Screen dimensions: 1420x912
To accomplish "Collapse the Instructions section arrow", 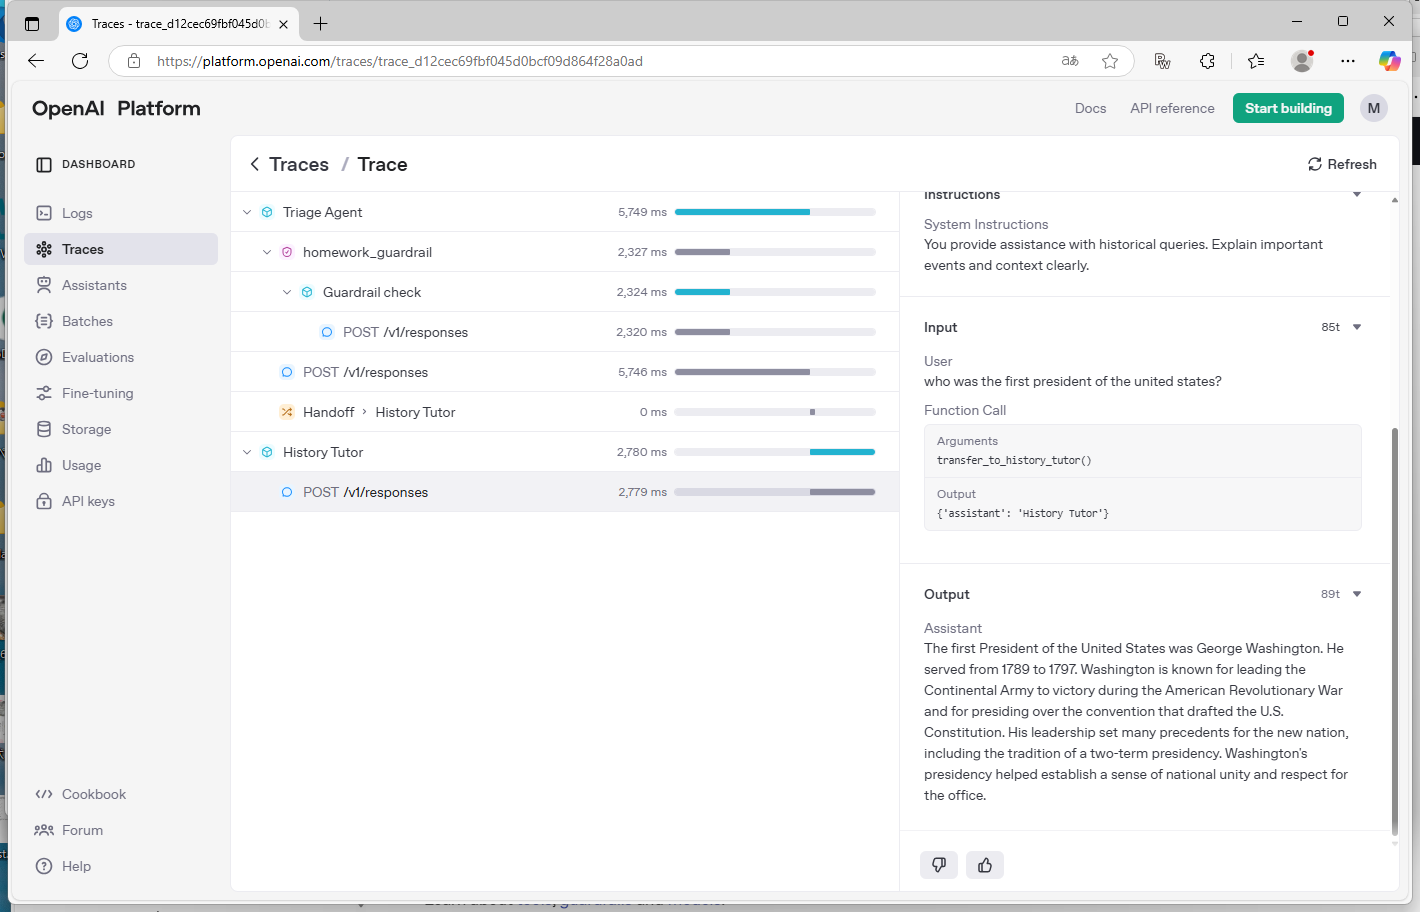I will click(x=1357, y=195).
